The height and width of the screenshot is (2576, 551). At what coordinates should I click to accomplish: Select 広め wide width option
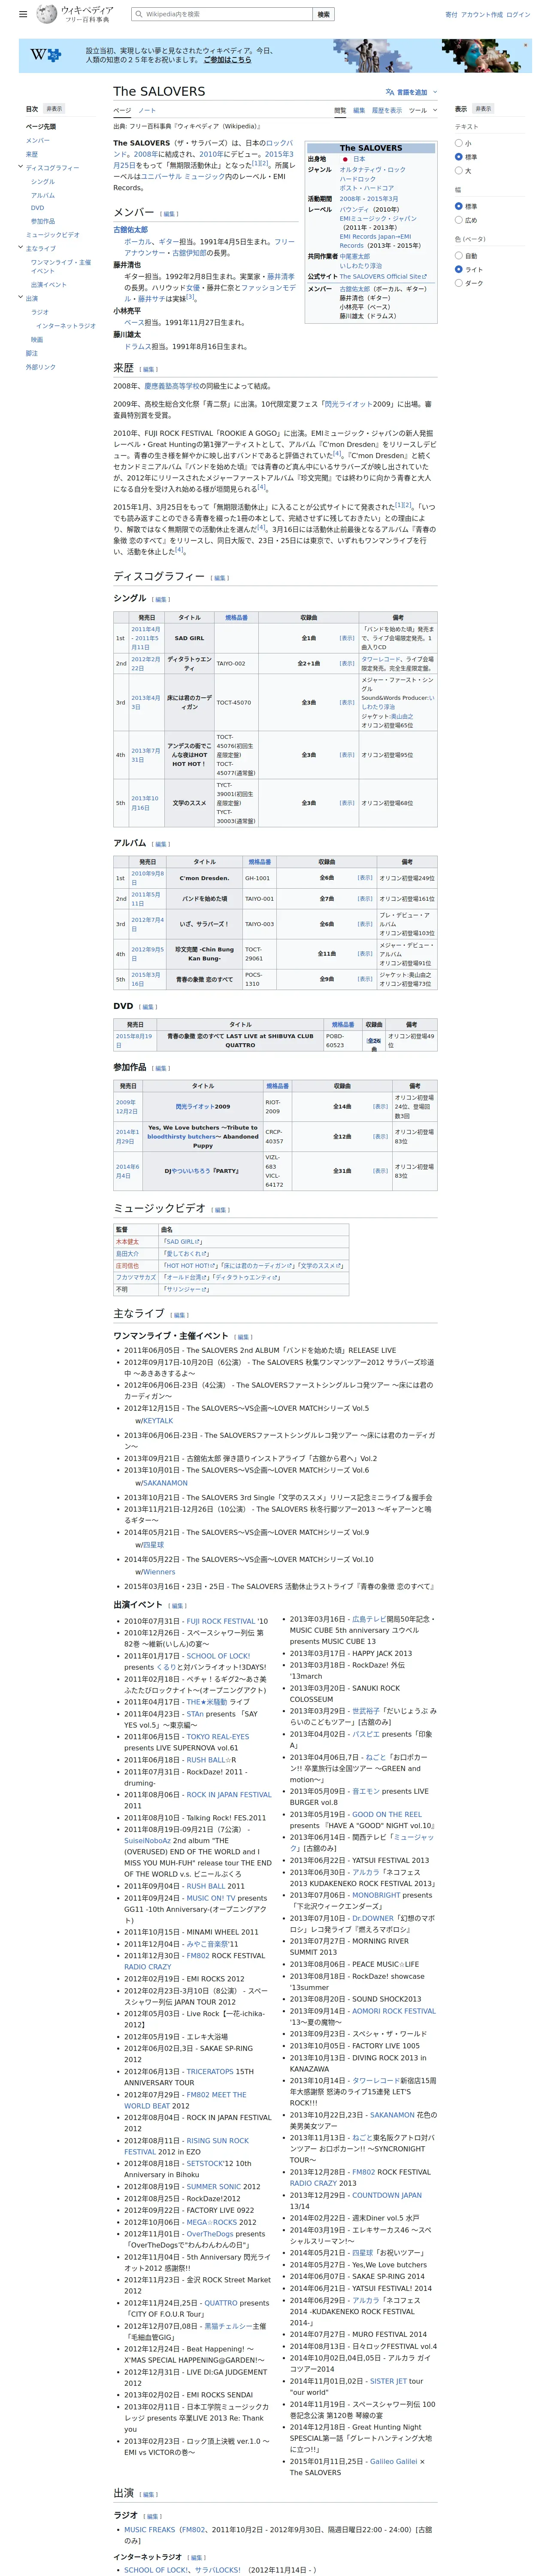point(459,220)
